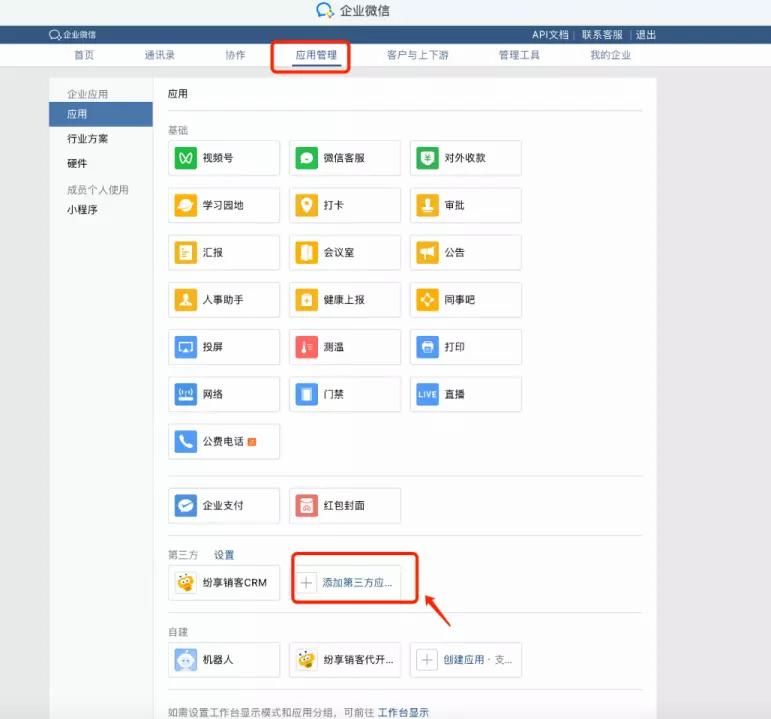Open the 视频号 app icon

tap(185, 158)
